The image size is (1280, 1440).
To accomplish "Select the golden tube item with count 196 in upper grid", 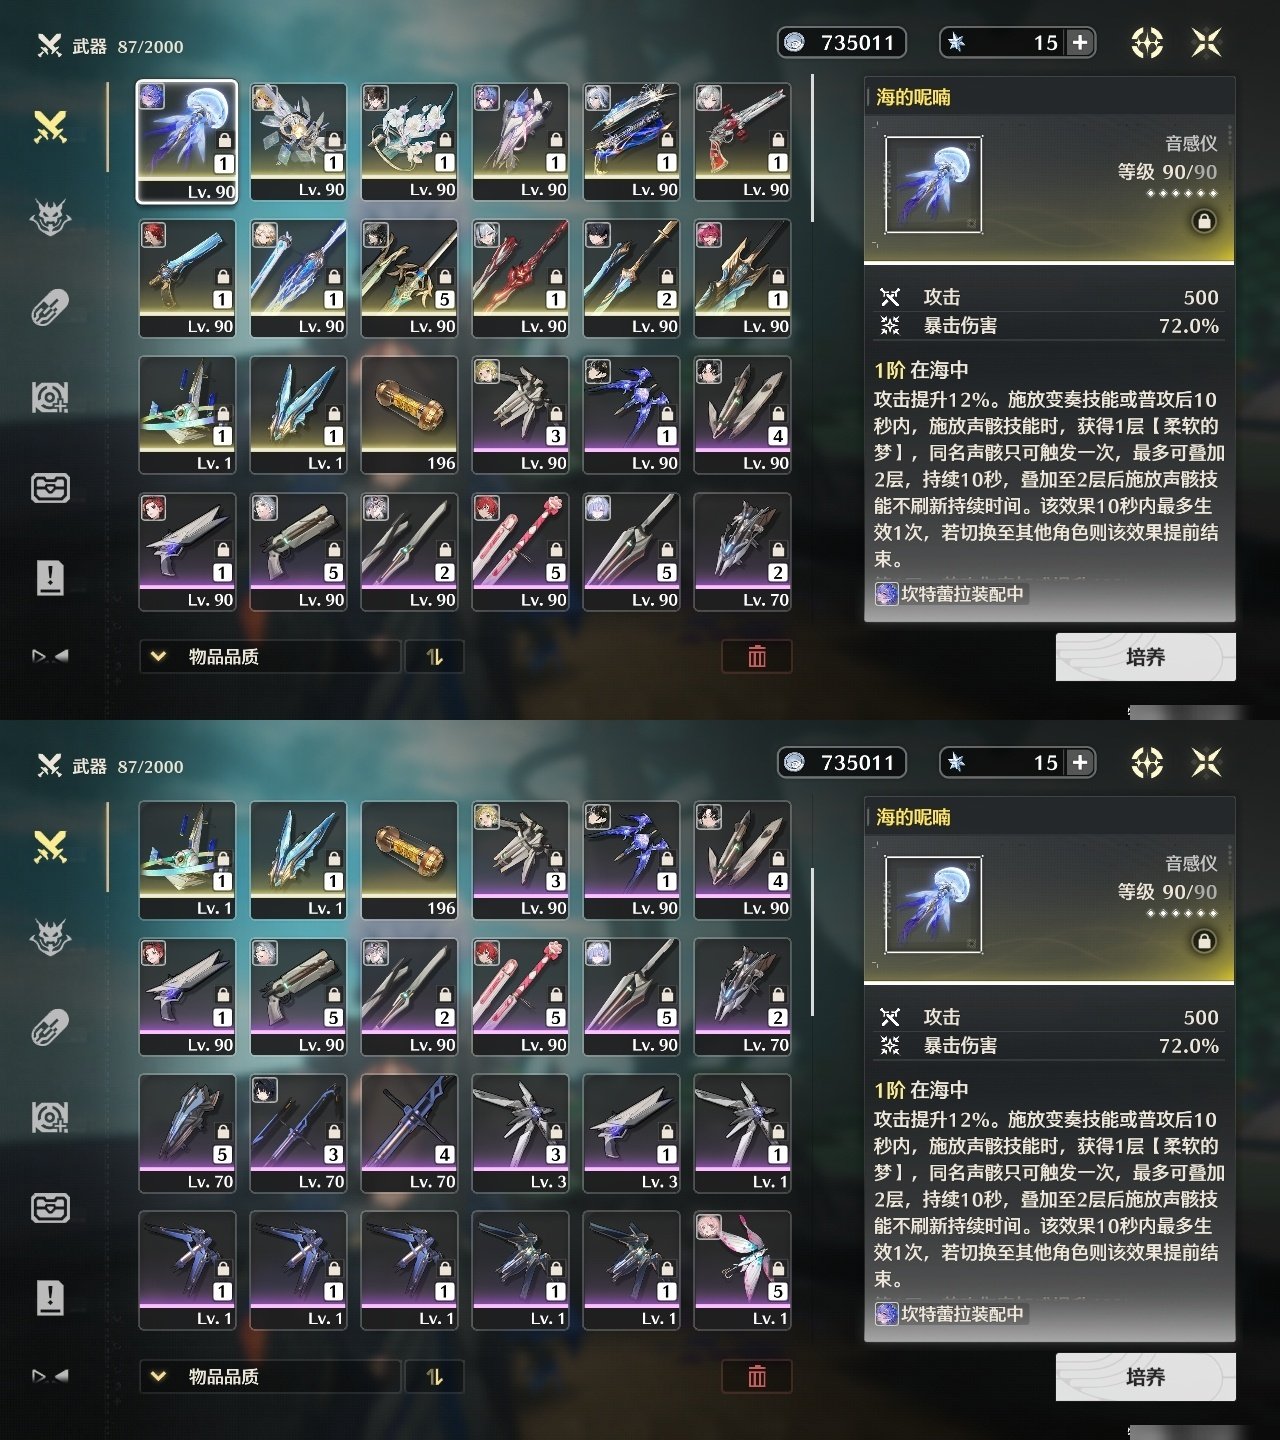I will click(410, 415).
